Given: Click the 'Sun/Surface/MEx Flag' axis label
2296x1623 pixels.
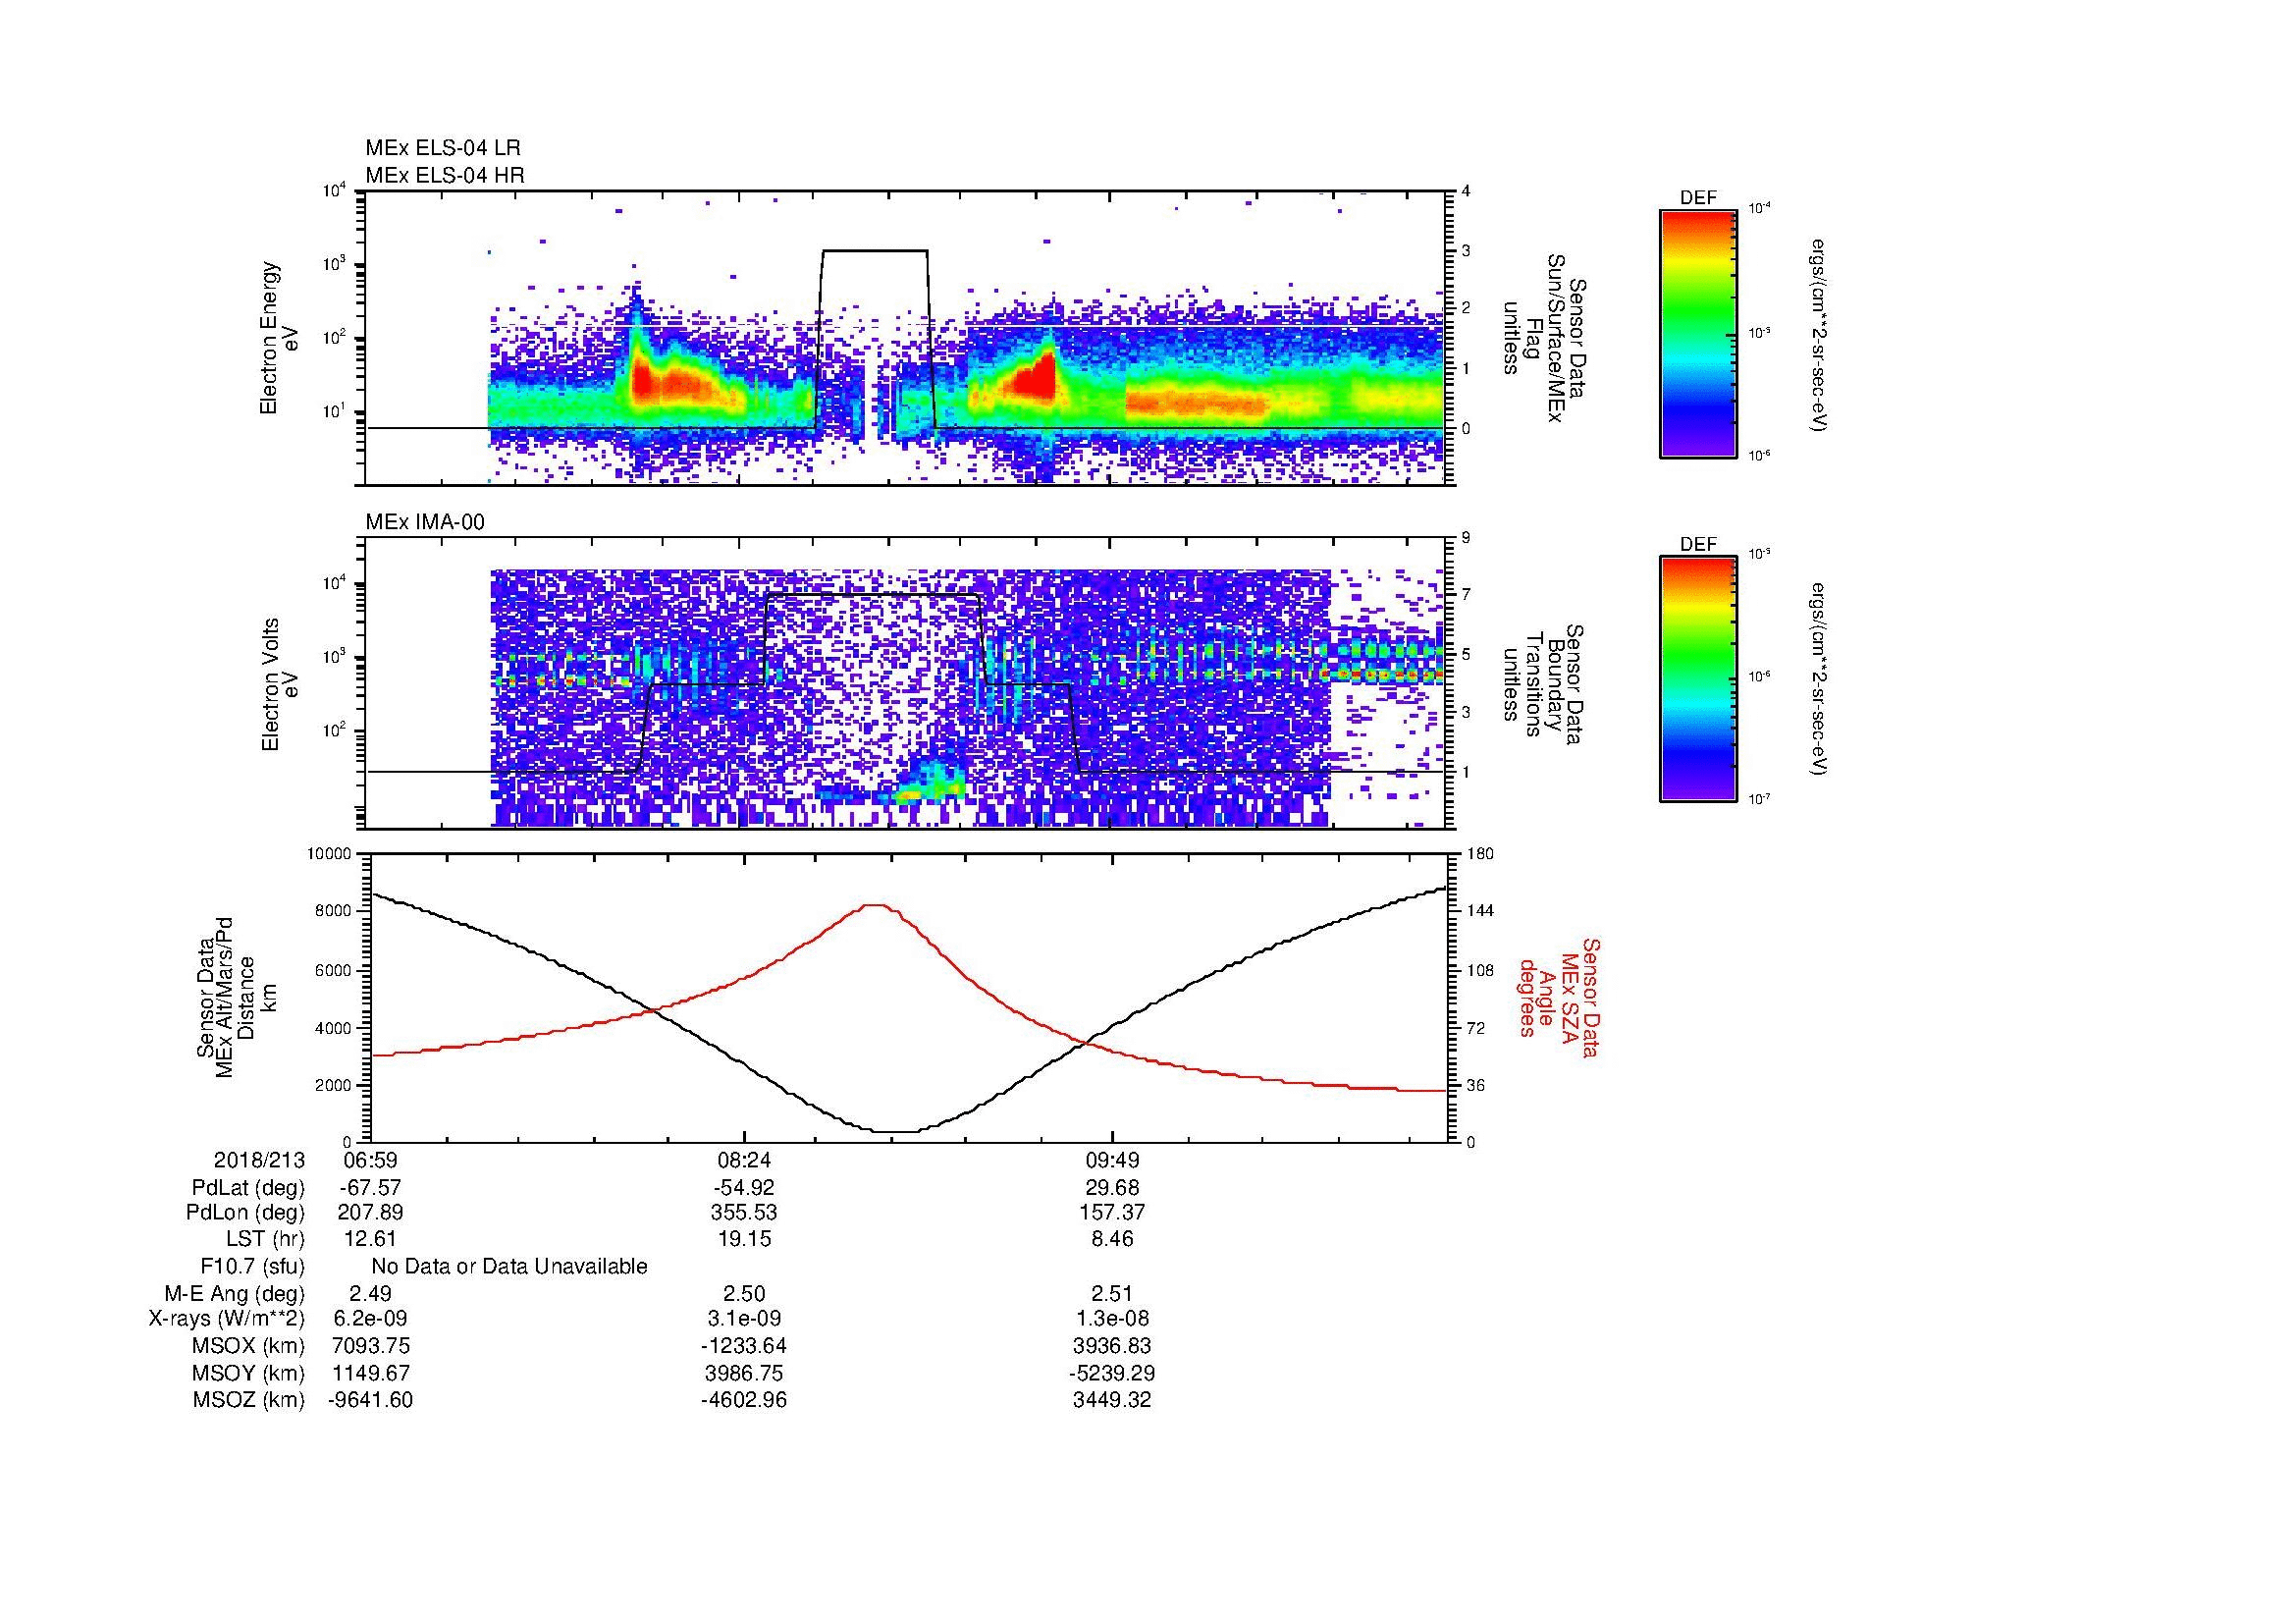Looking at the screenshot, I should point(1545,338).
